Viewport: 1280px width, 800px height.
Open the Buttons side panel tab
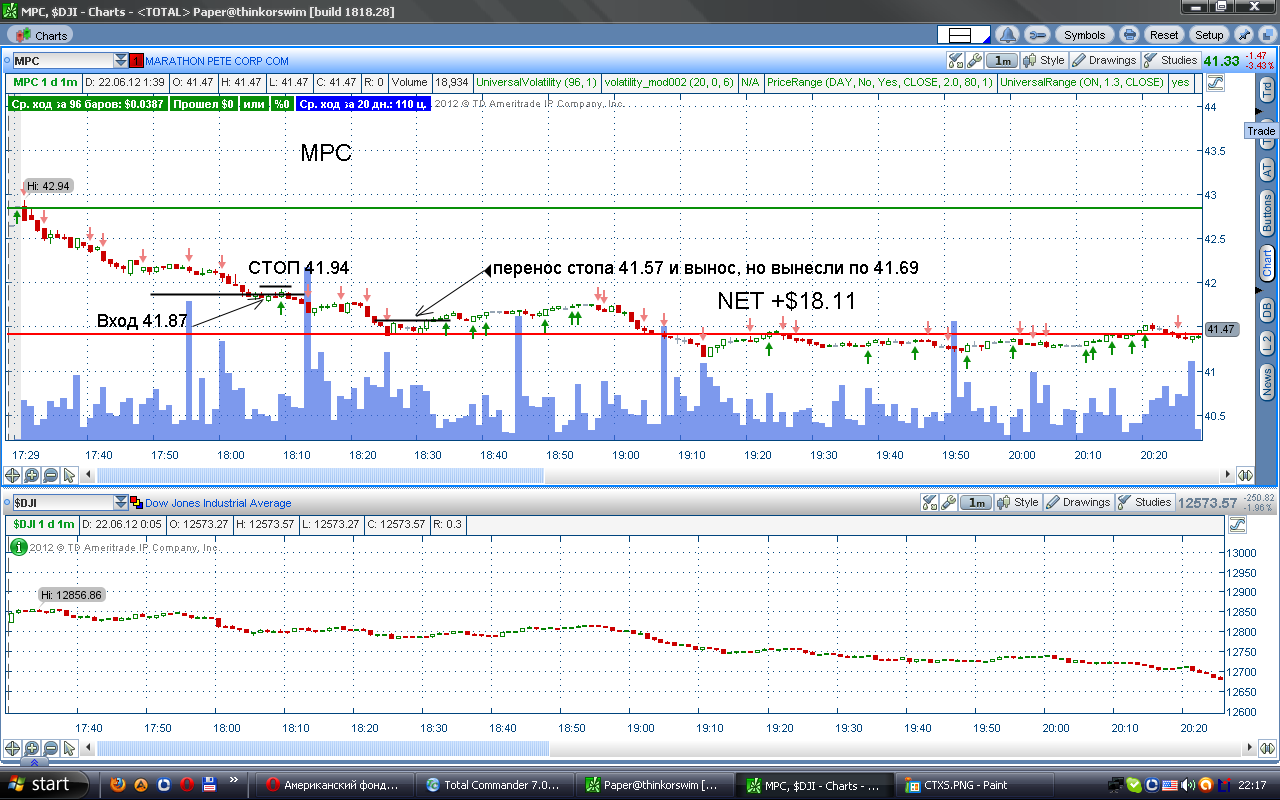pyautogui.click(x=1267, y=213)
